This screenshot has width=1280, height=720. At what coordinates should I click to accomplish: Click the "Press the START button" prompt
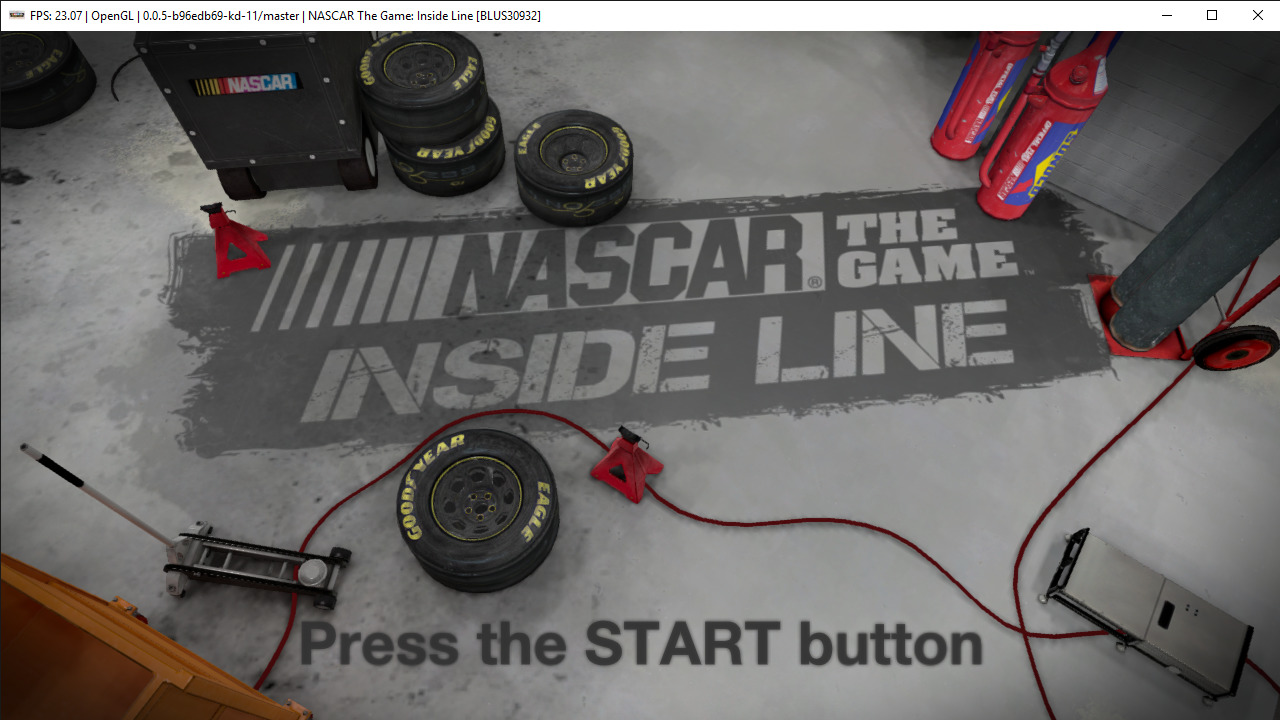tap(641, 645)
